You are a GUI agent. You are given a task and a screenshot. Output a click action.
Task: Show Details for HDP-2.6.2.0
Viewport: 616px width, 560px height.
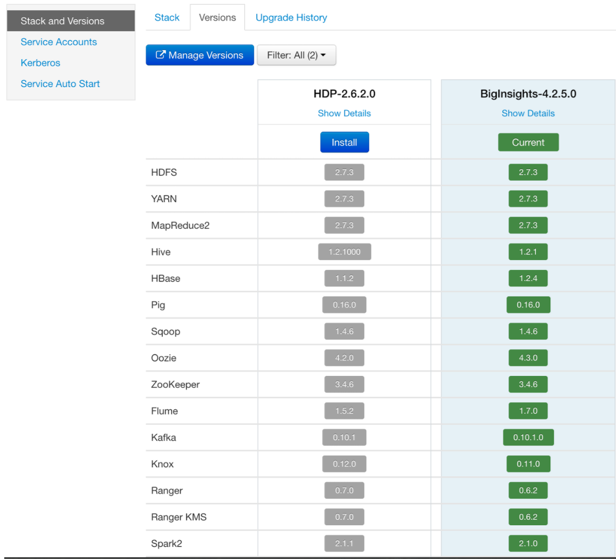(x=344, y=113)
